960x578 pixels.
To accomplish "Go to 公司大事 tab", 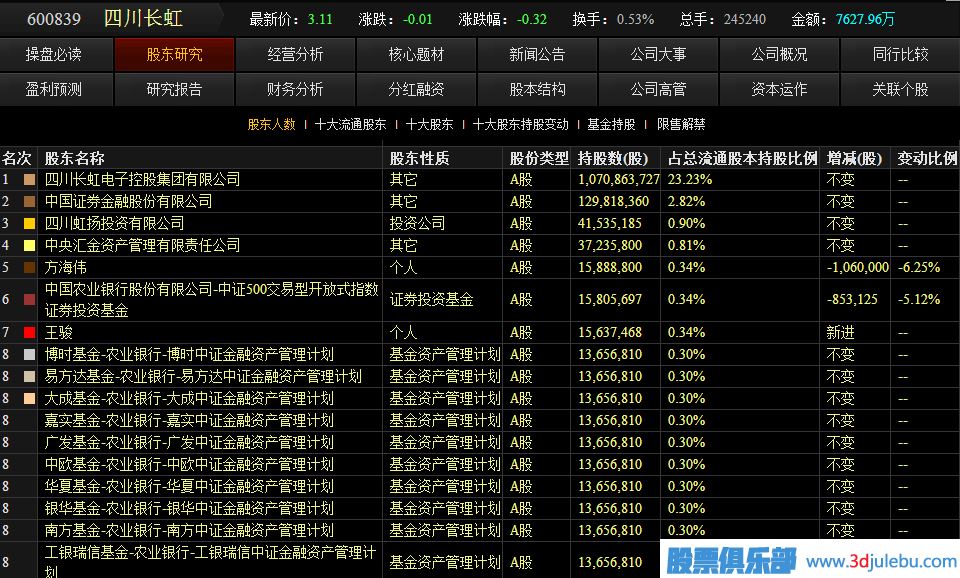I will 658,54.
